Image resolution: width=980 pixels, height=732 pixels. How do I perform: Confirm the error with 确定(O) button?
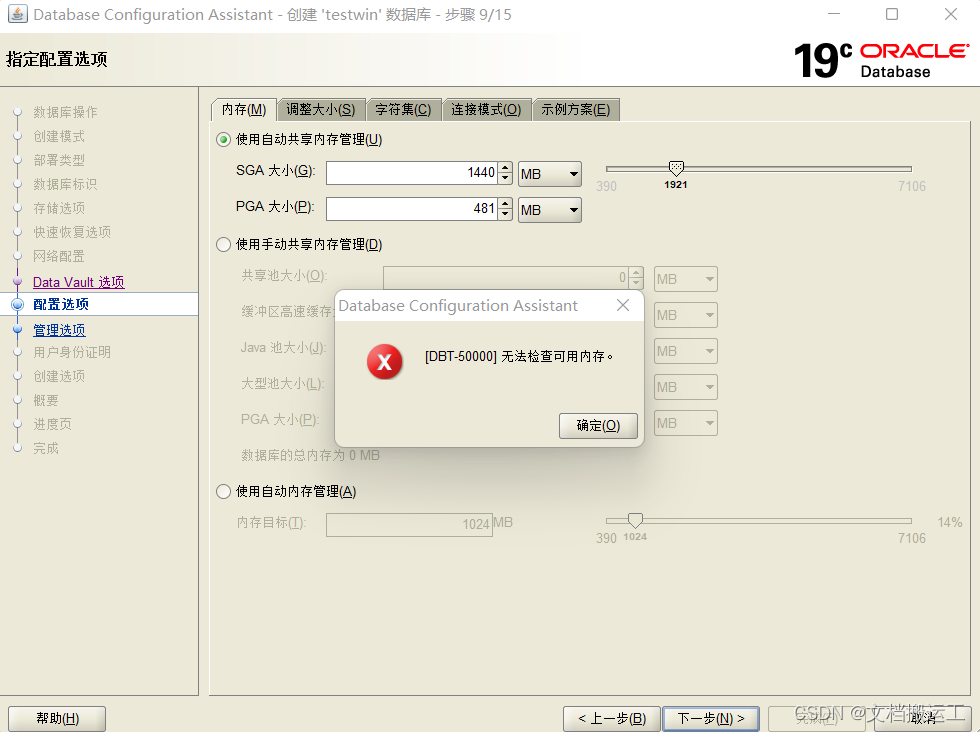(x=598, y=426)
